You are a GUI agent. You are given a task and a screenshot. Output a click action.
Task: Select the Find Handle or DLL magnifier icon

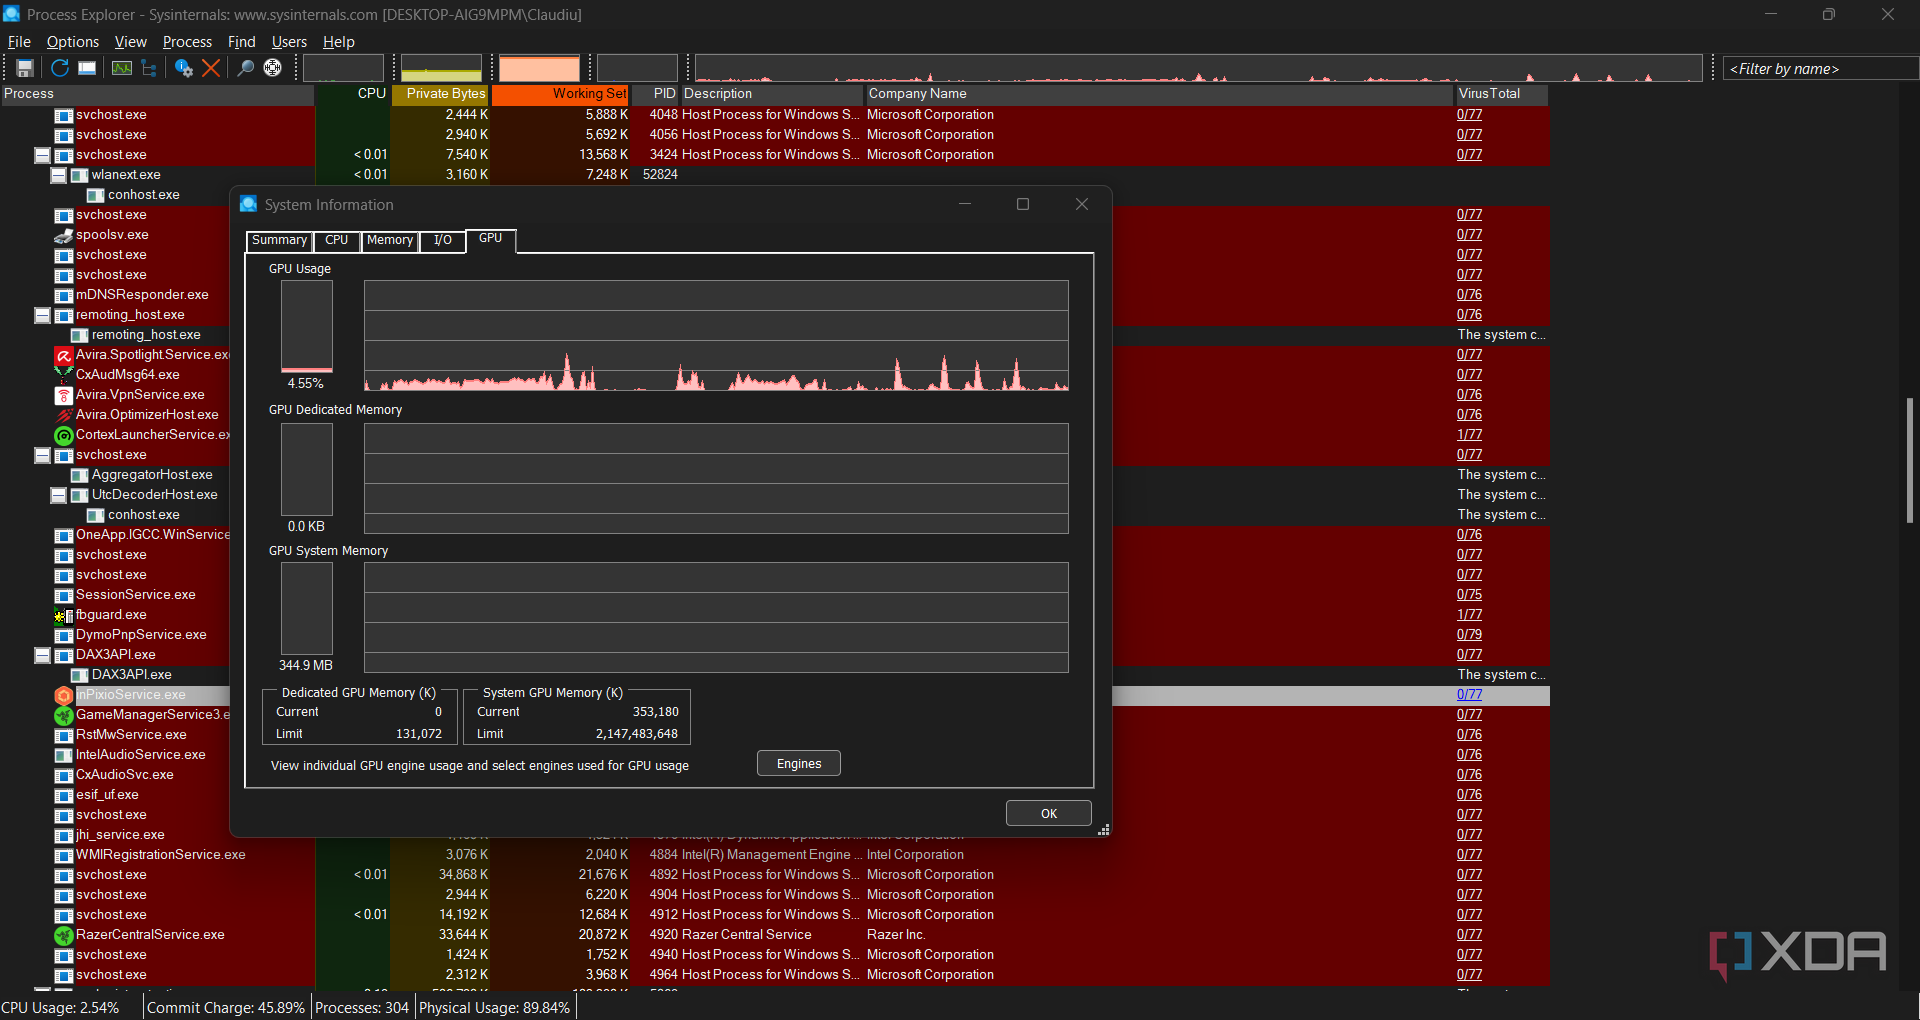(x=245, y=68)
